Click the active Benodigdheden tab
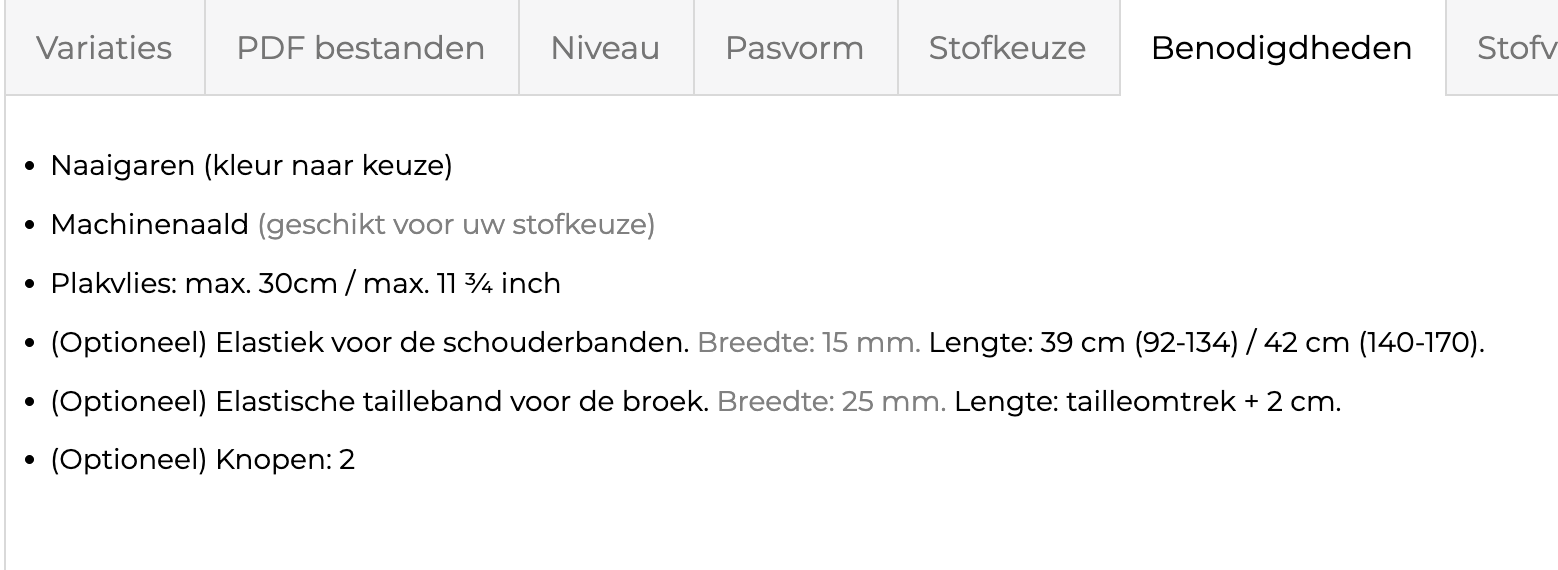 [1281, 48]
